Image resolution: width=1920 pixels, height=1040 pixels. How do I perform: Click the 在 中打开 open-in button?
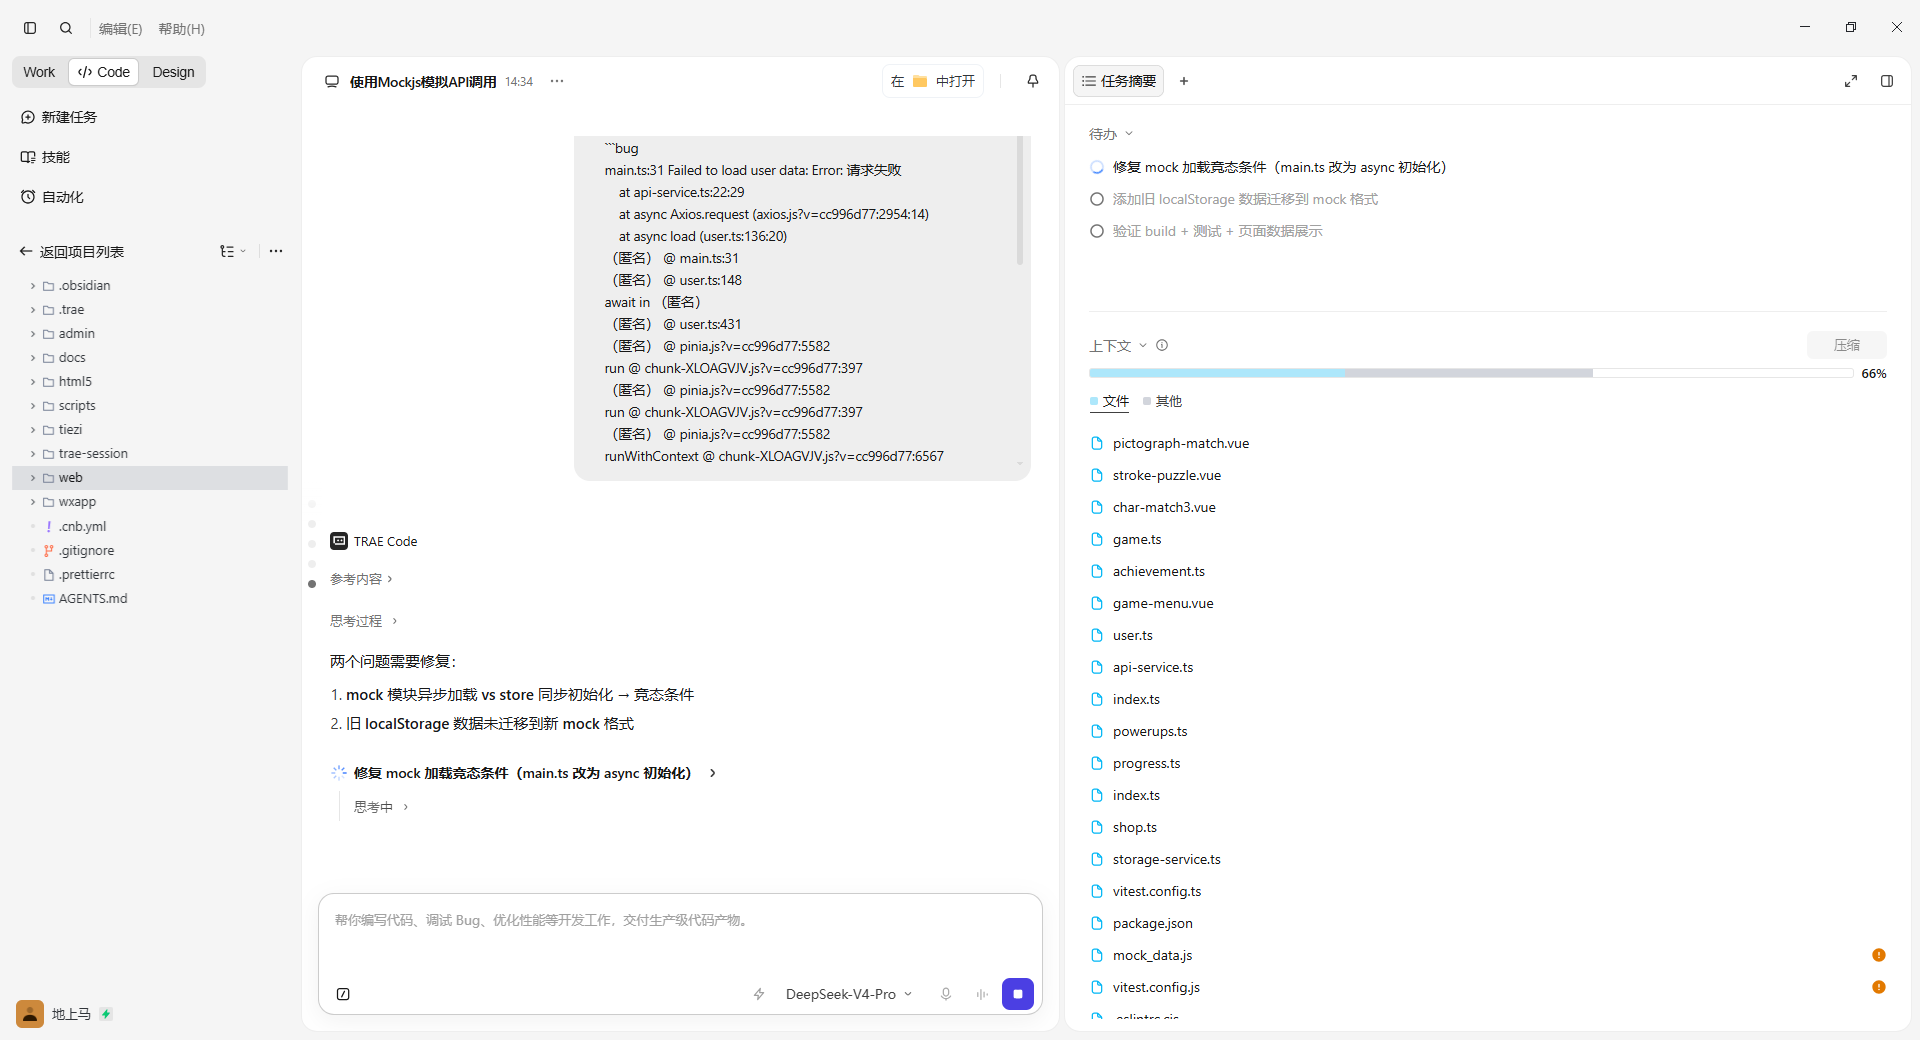pos(933,81)
